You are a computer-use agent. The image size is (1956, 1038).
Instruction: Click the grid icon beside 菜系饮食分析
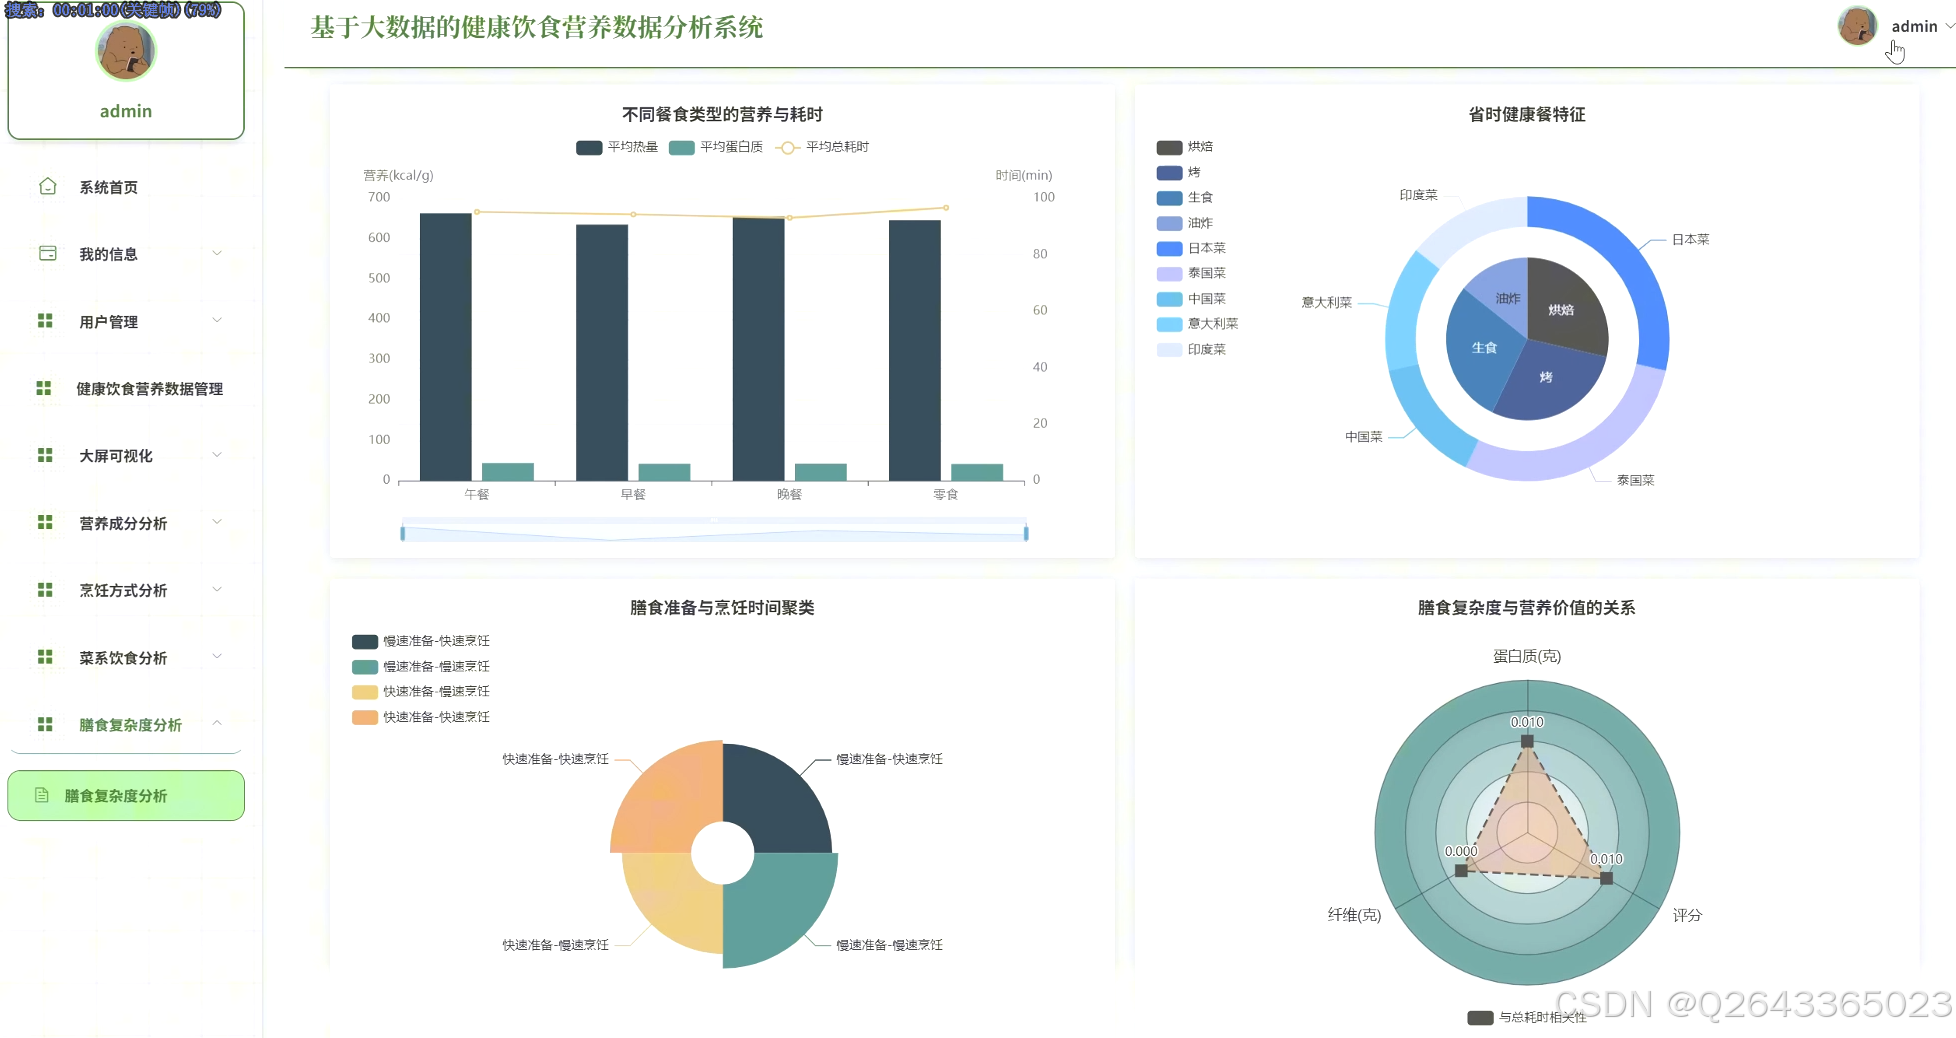[x=45, y=657]
